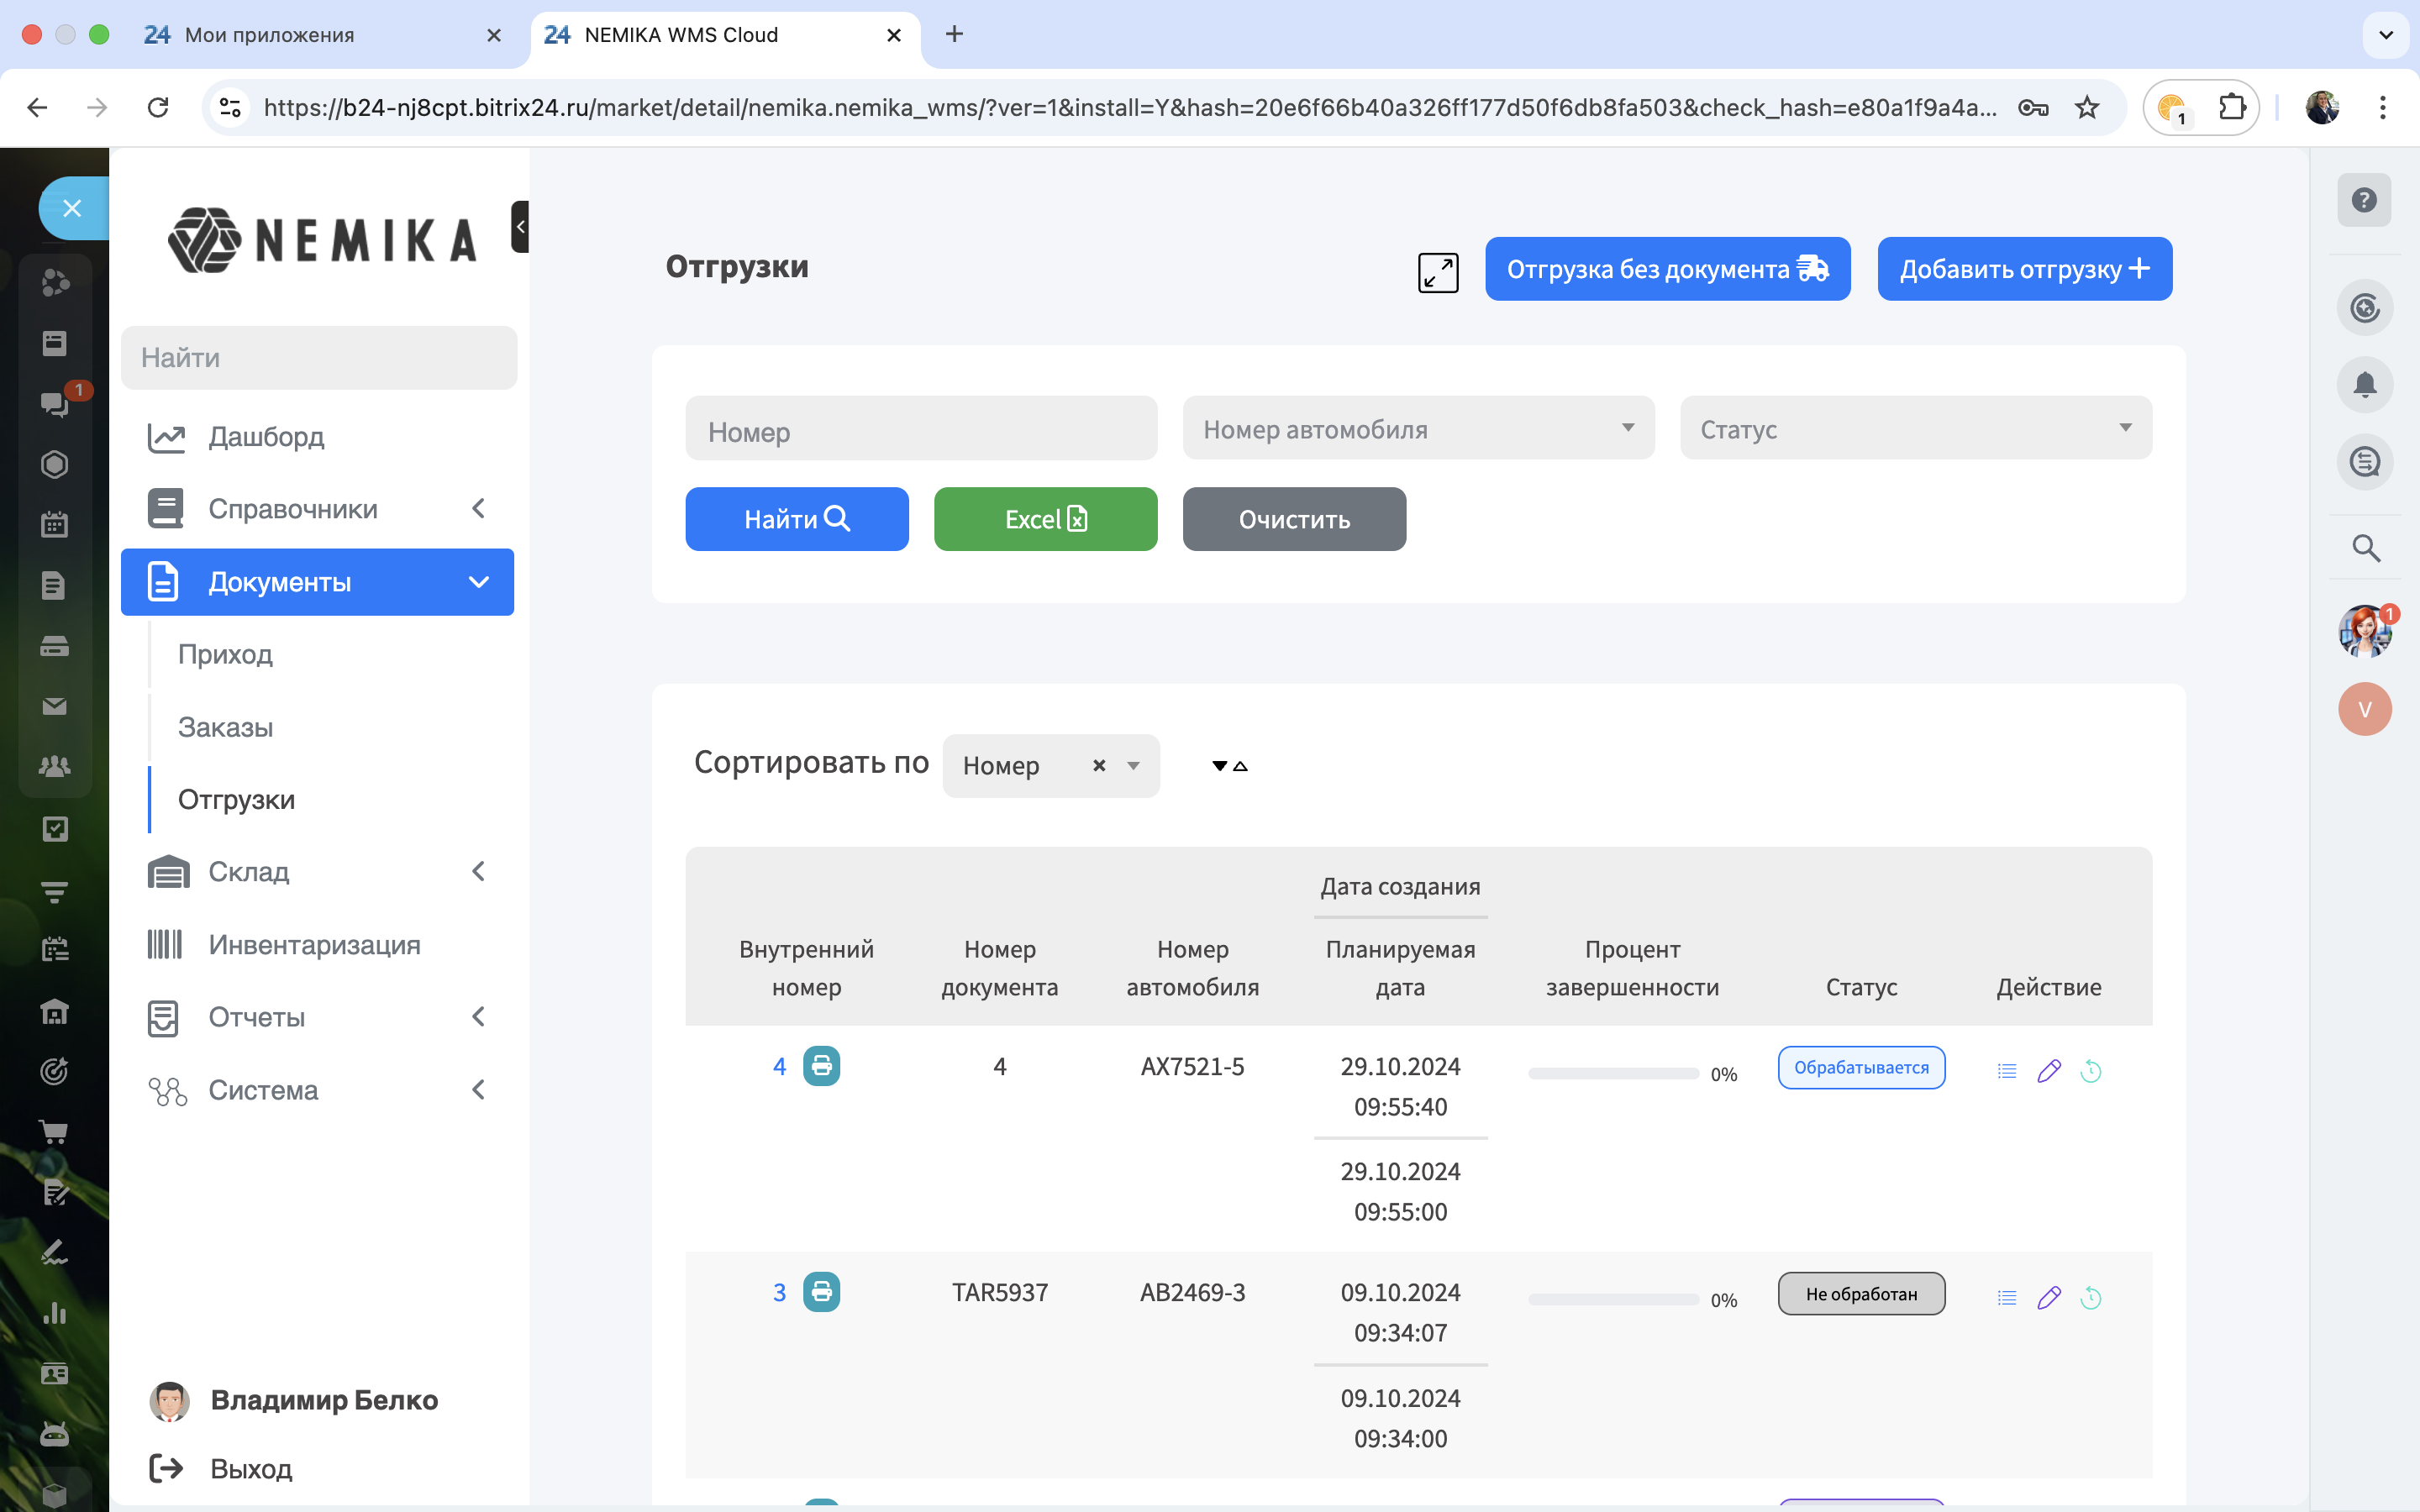Expand the Справочники menu section
The image size is (2420, 1512).
pos(317,509)
